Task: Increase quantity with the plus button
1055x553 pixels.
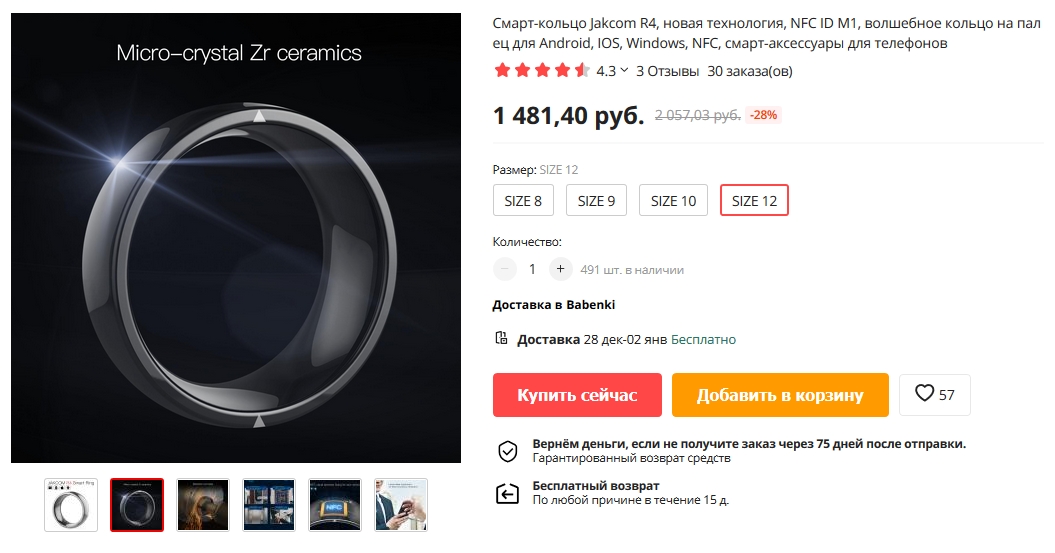Action: pyautogui.click(x=560, y=269)
